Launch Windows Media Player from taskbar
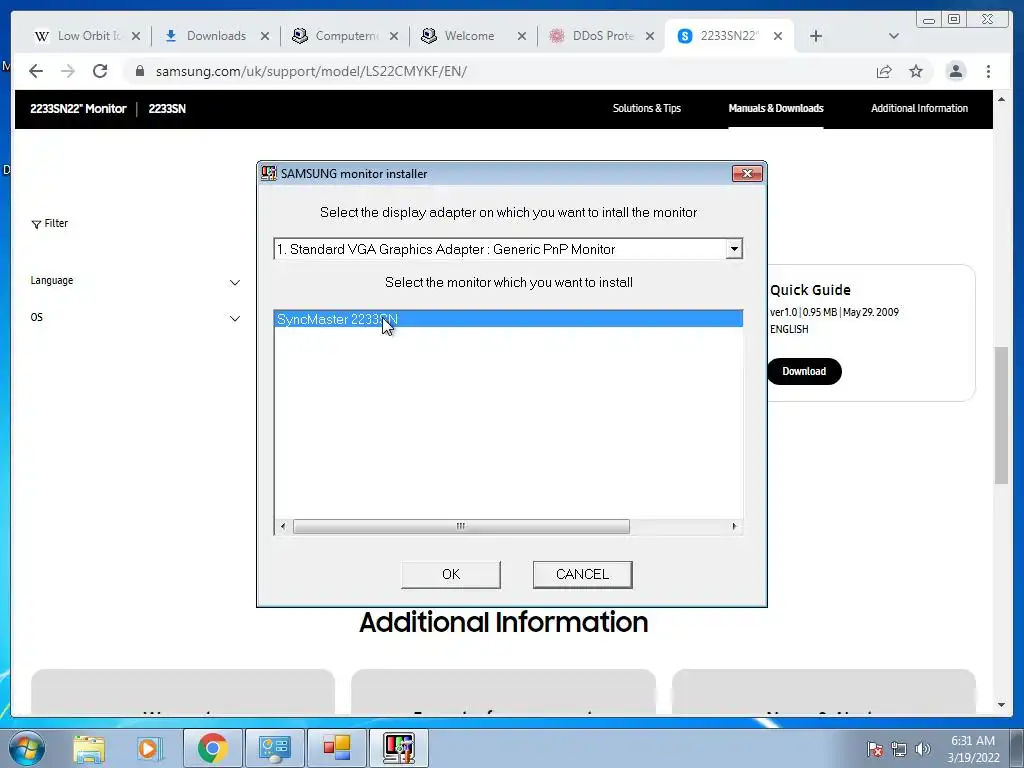The height and width of the screenshot is (768, 1024). [x=149, y=748]
